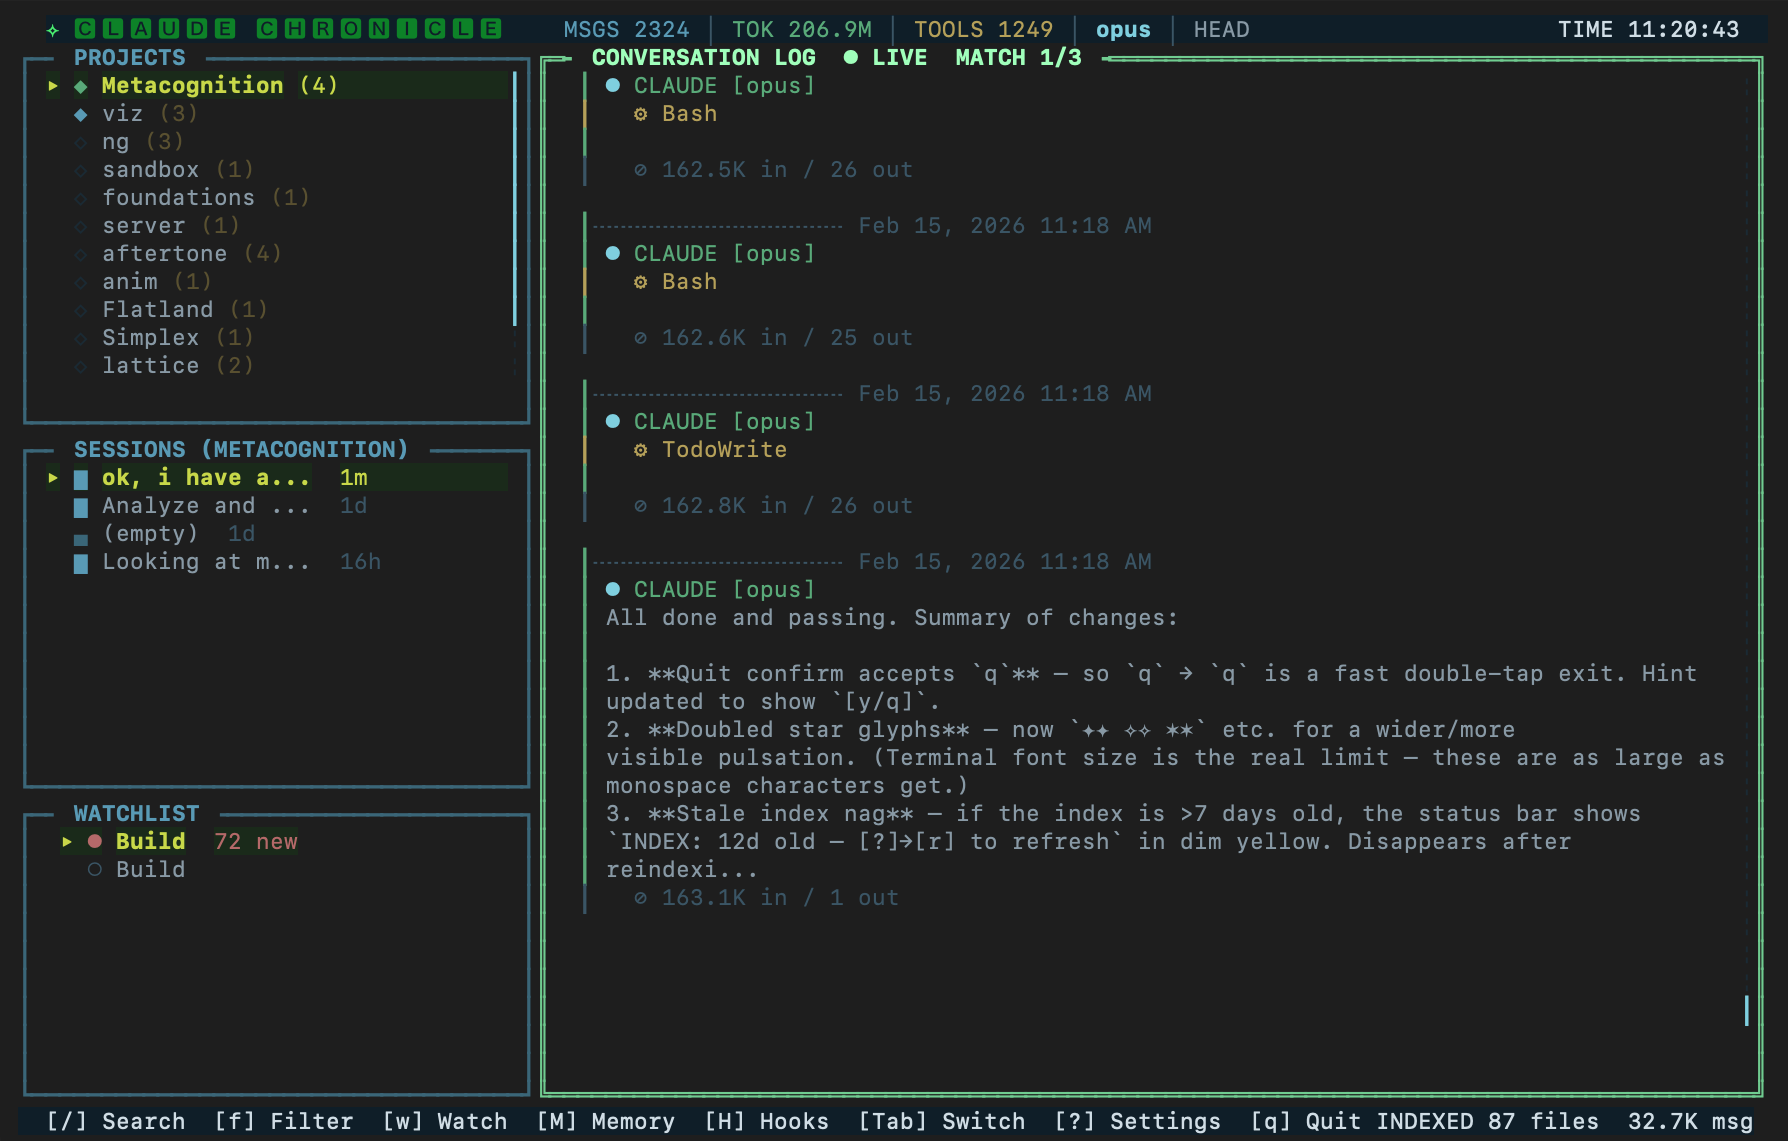Open the opus model selector in the header
Image resolution: width=1788 pixels, height=1141 pixels.
pyautogui.click(x=1122, y=29)
